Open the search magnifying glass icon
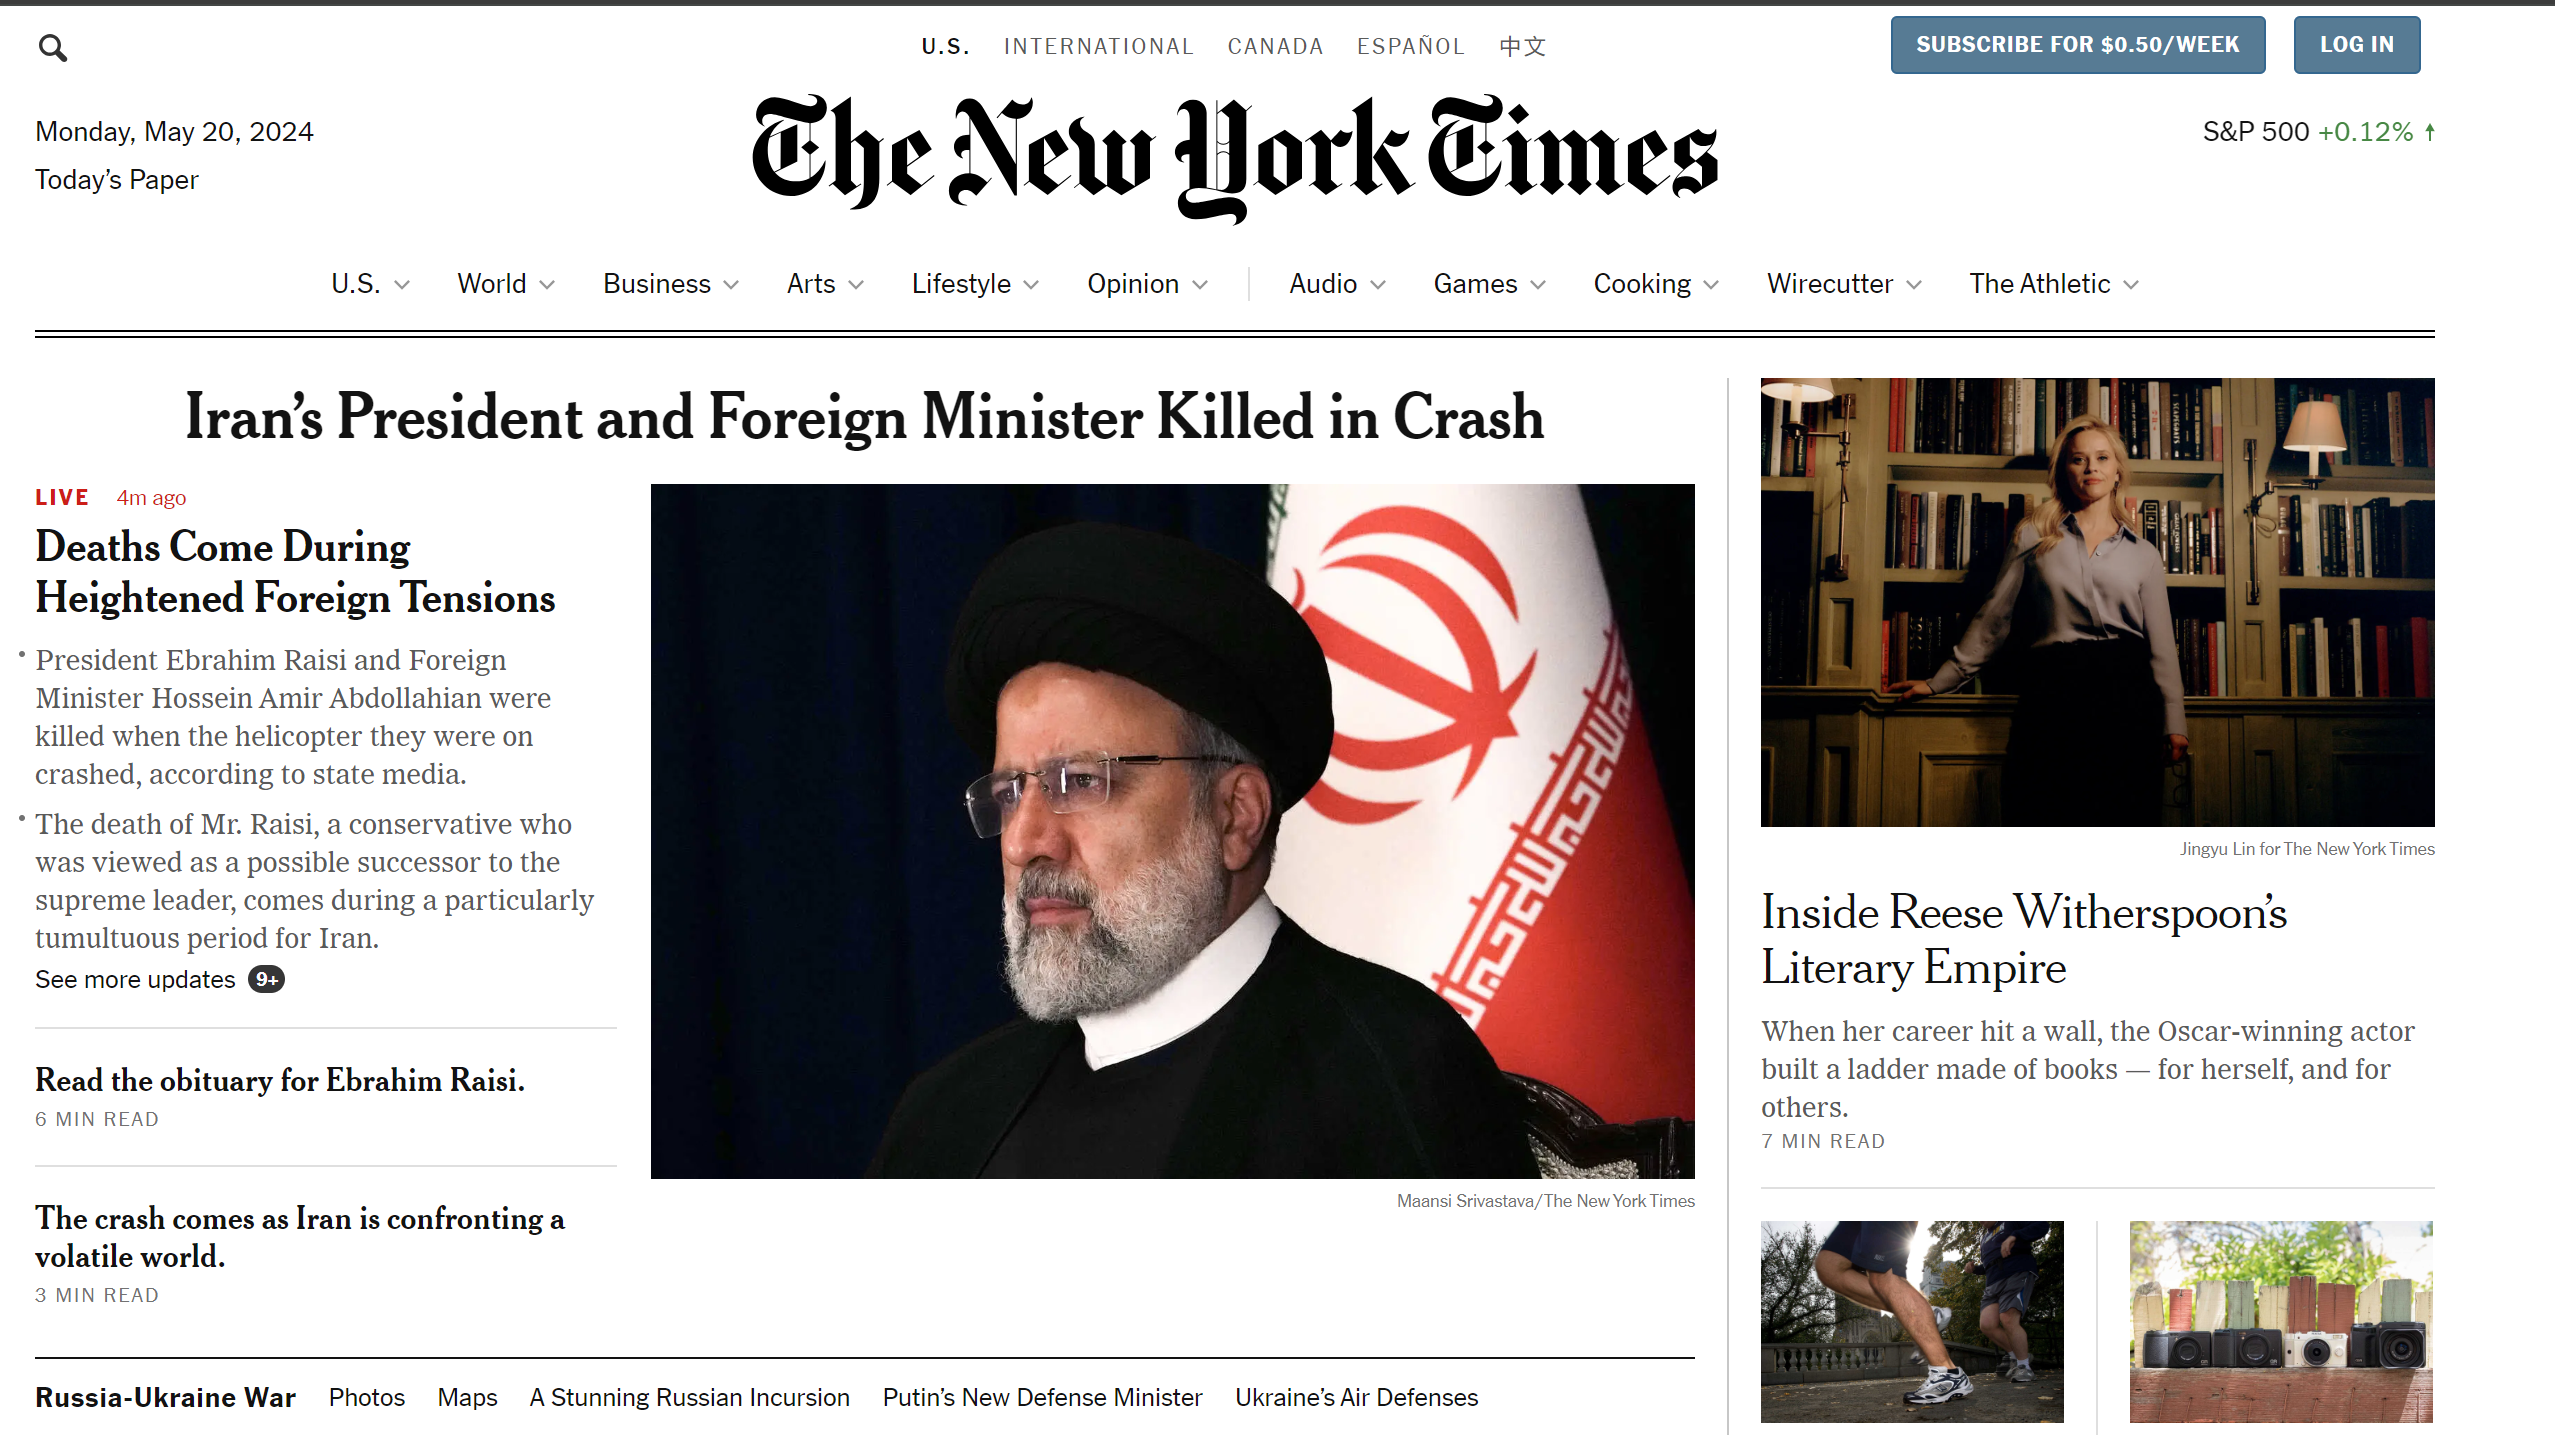This screenshot has height=1435, width=2555. [x=52, y=47]
